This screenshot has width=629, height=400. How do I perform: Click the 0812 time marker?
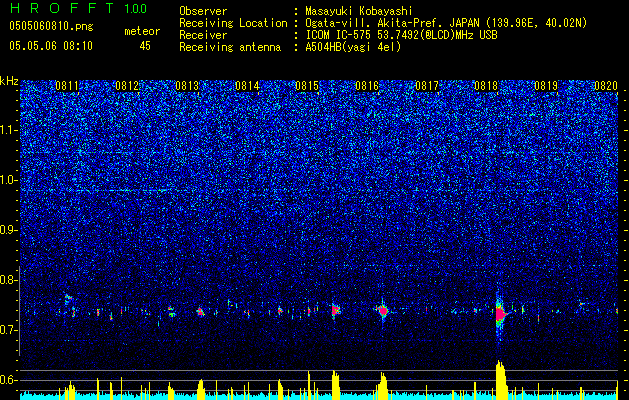pyautogui.click(x=127, y=86)
